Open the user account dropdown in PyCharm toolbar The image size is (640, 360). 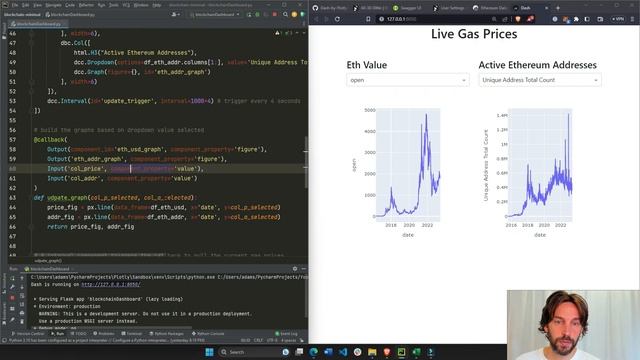coord(176,15)
